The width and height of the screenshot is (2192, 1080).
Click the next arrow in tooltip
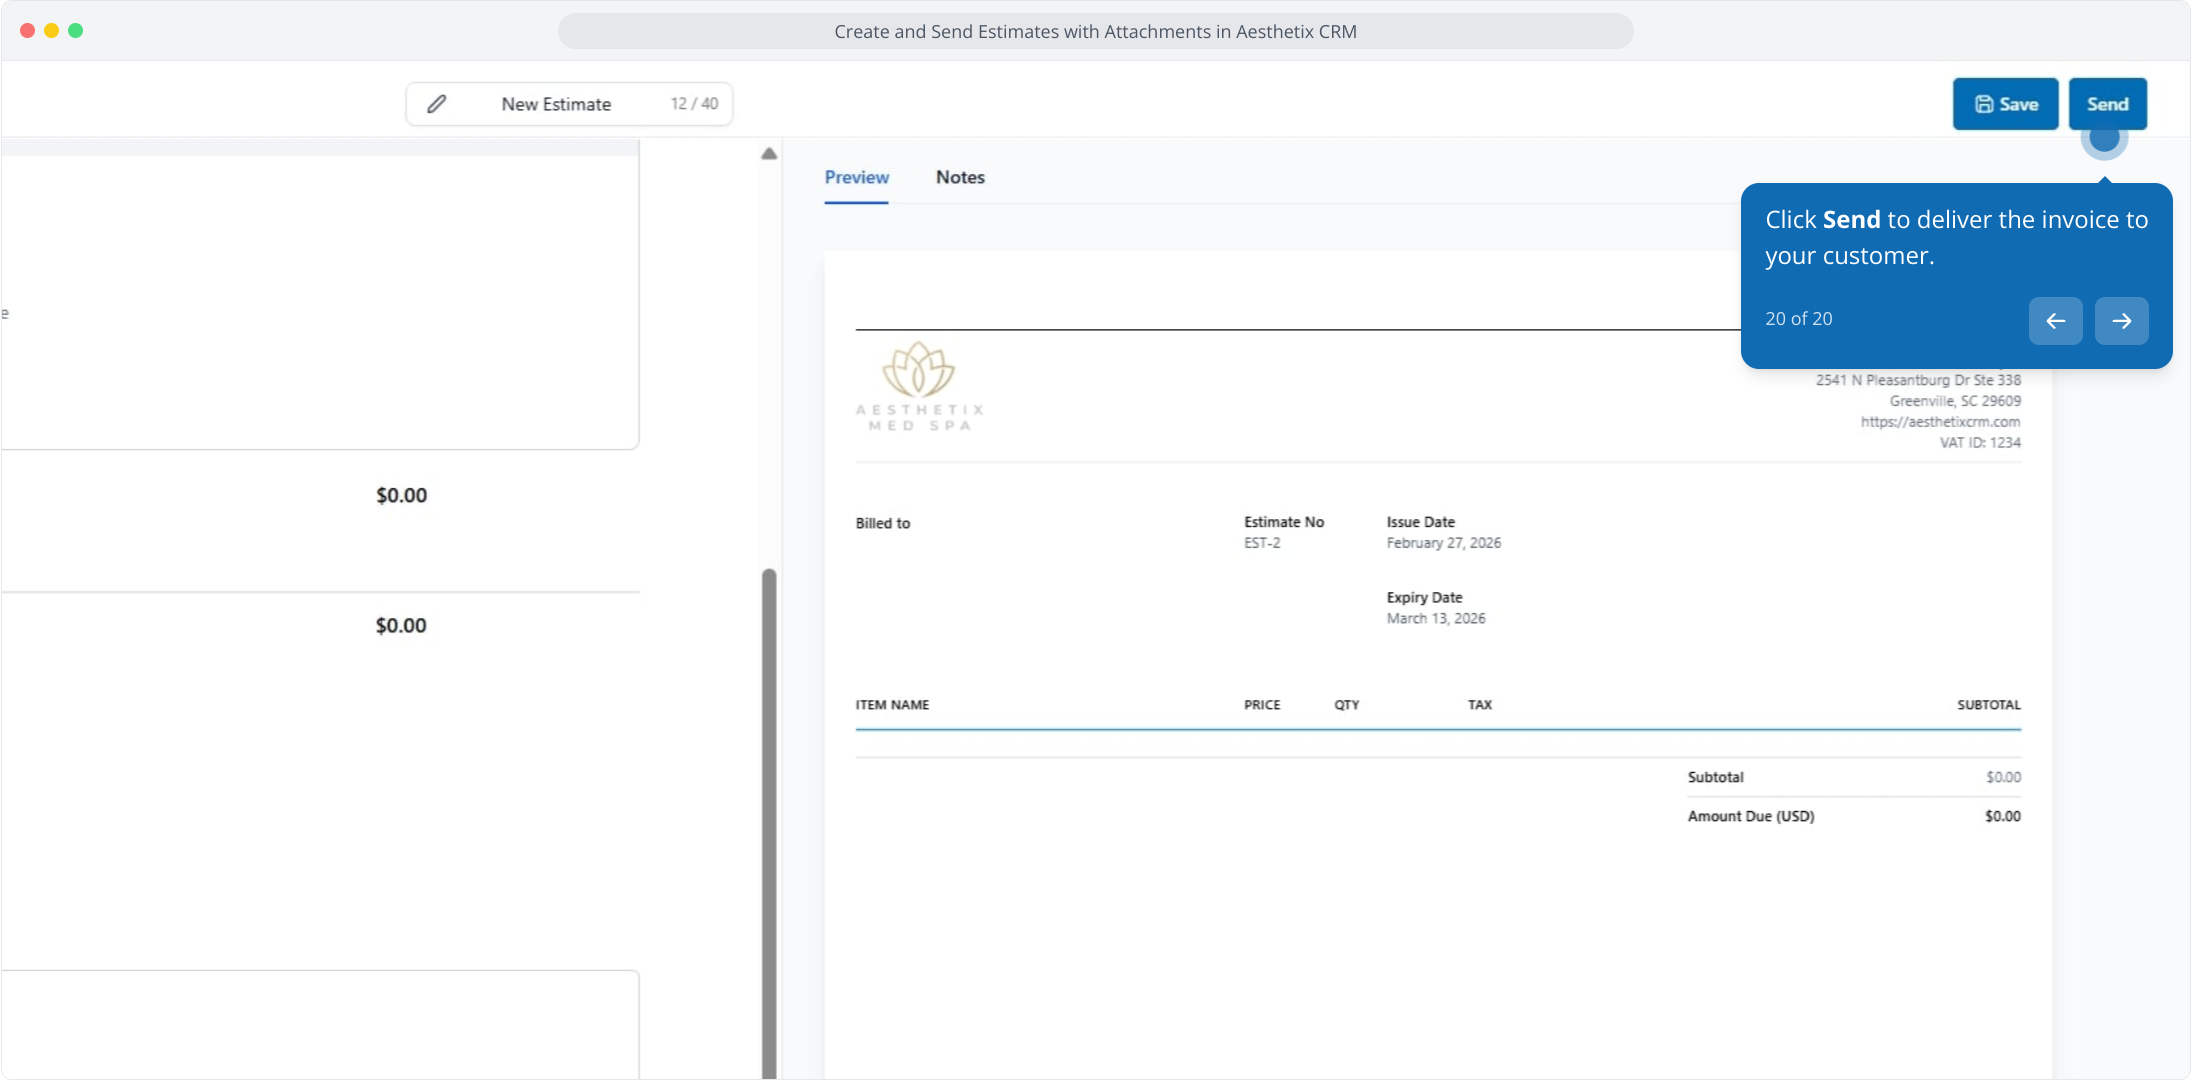tap(2121, 321)
